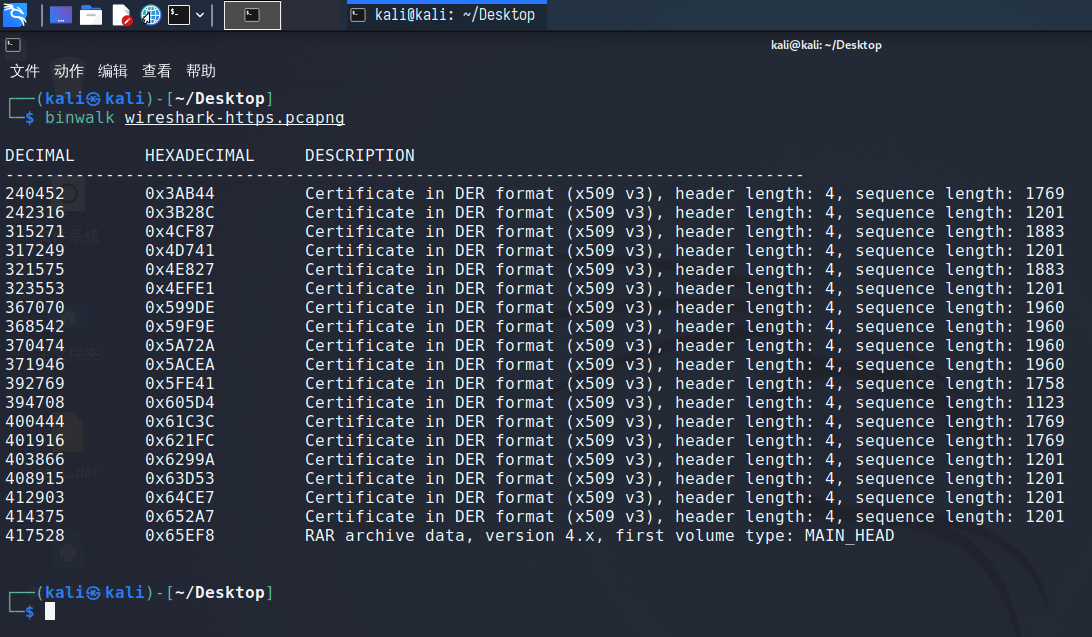
Task: Click the DESCRIPTION column header text
Action: tap(359, 156)
